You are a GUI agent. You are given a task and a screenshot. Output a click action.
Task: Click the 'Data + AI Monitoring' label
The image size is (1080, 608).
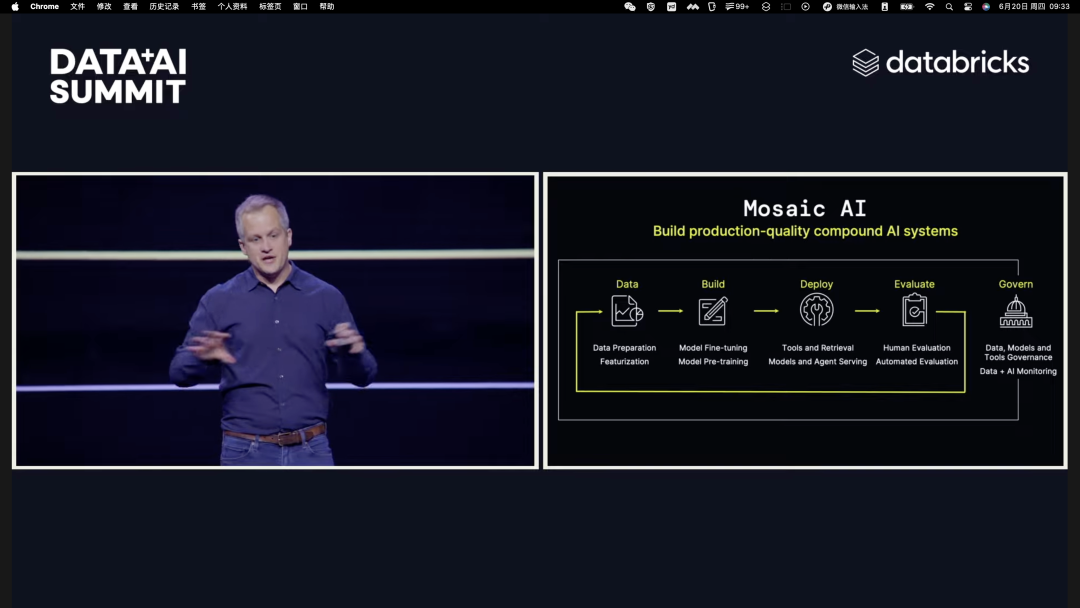coord(1018,371)
